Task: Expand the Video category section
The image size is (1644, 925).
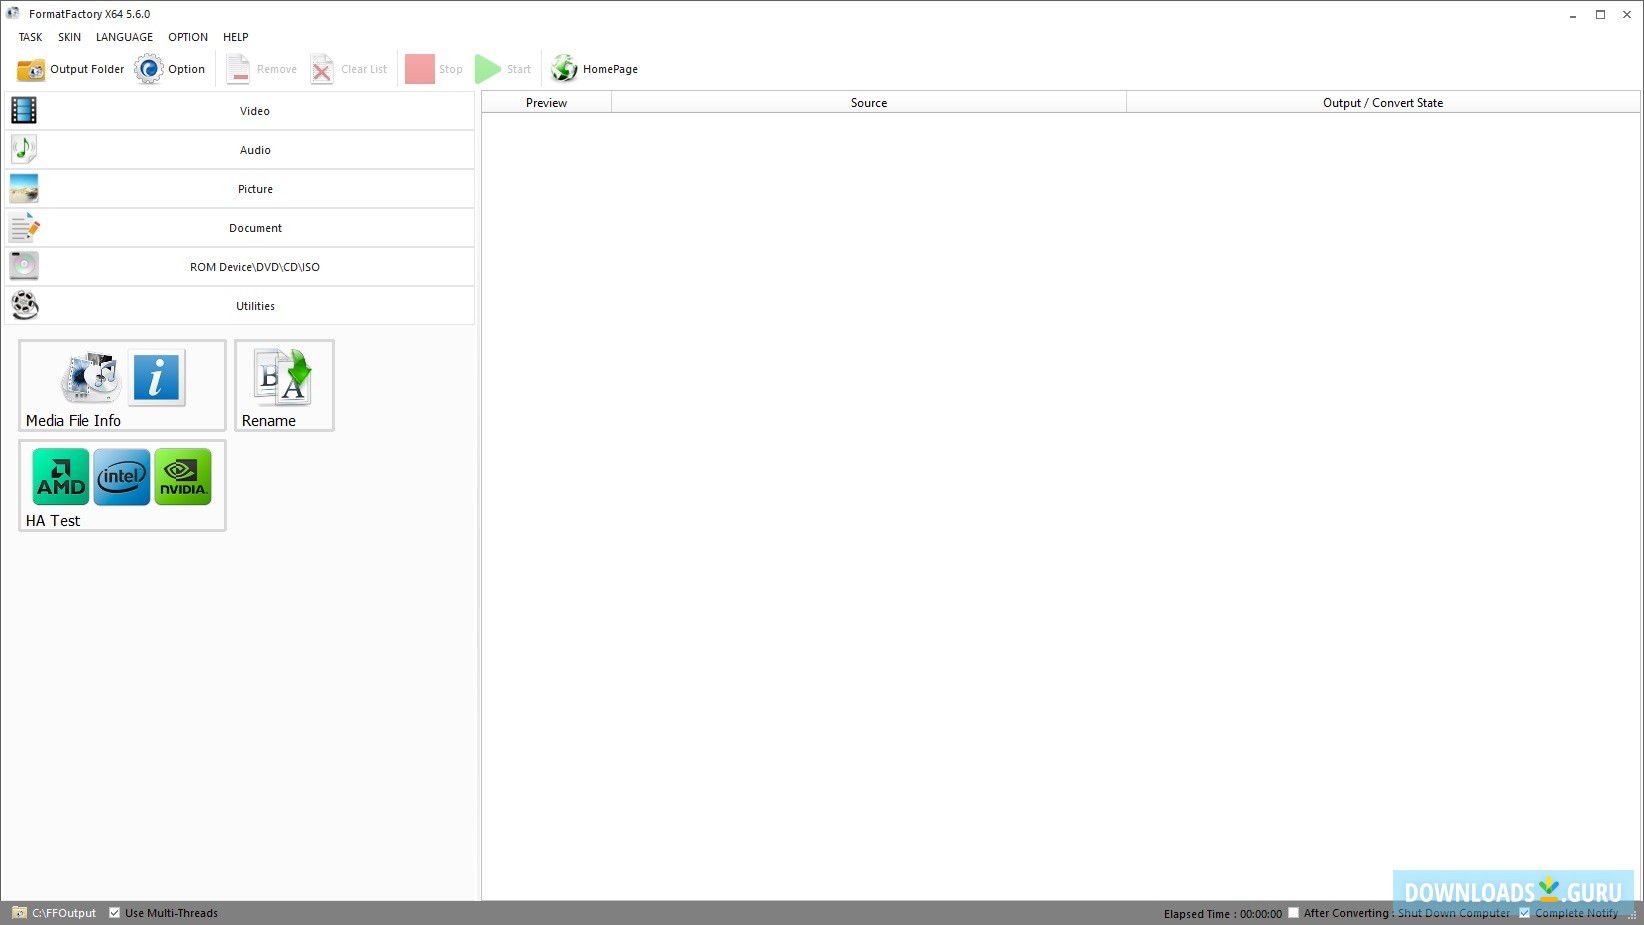Action: tap(240, 111)
